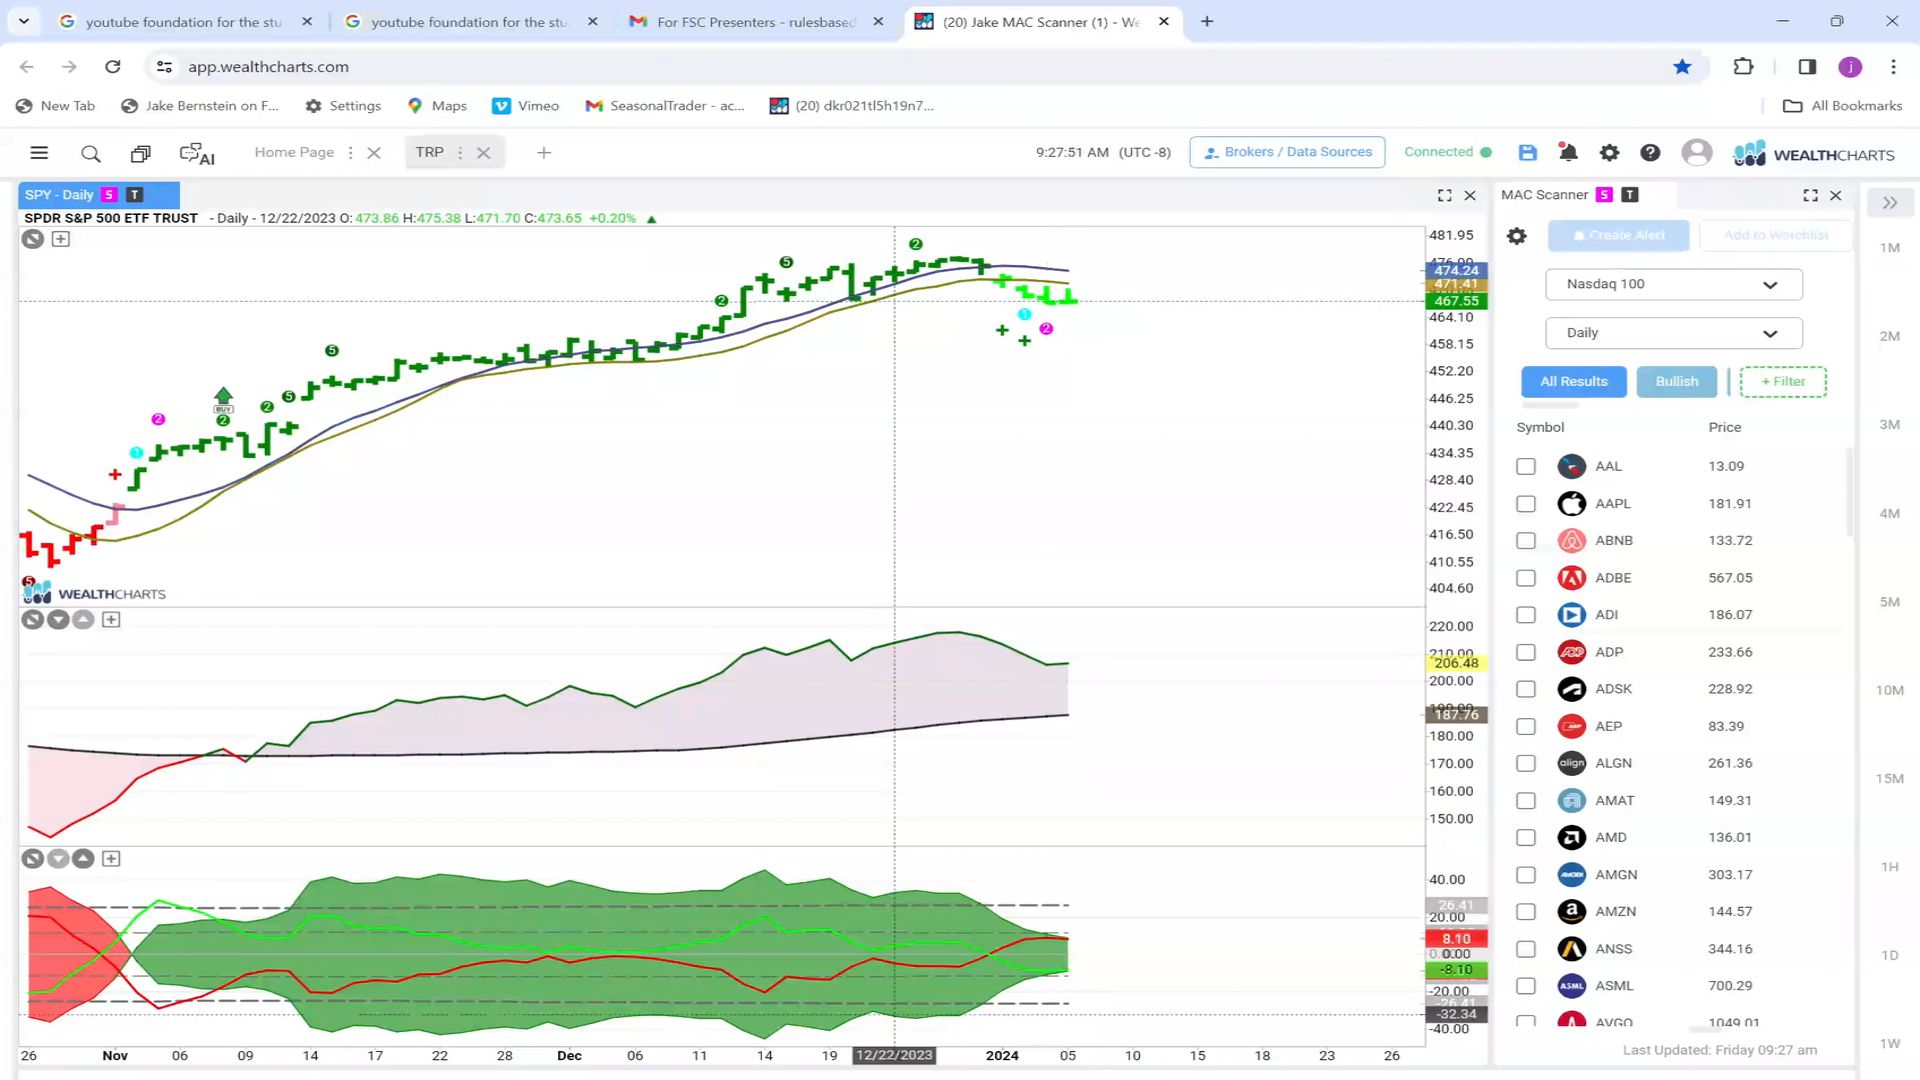Viewport: 1920px width, 1080px height.
Task: Click the + Filter button
Action: (1783, 382)
